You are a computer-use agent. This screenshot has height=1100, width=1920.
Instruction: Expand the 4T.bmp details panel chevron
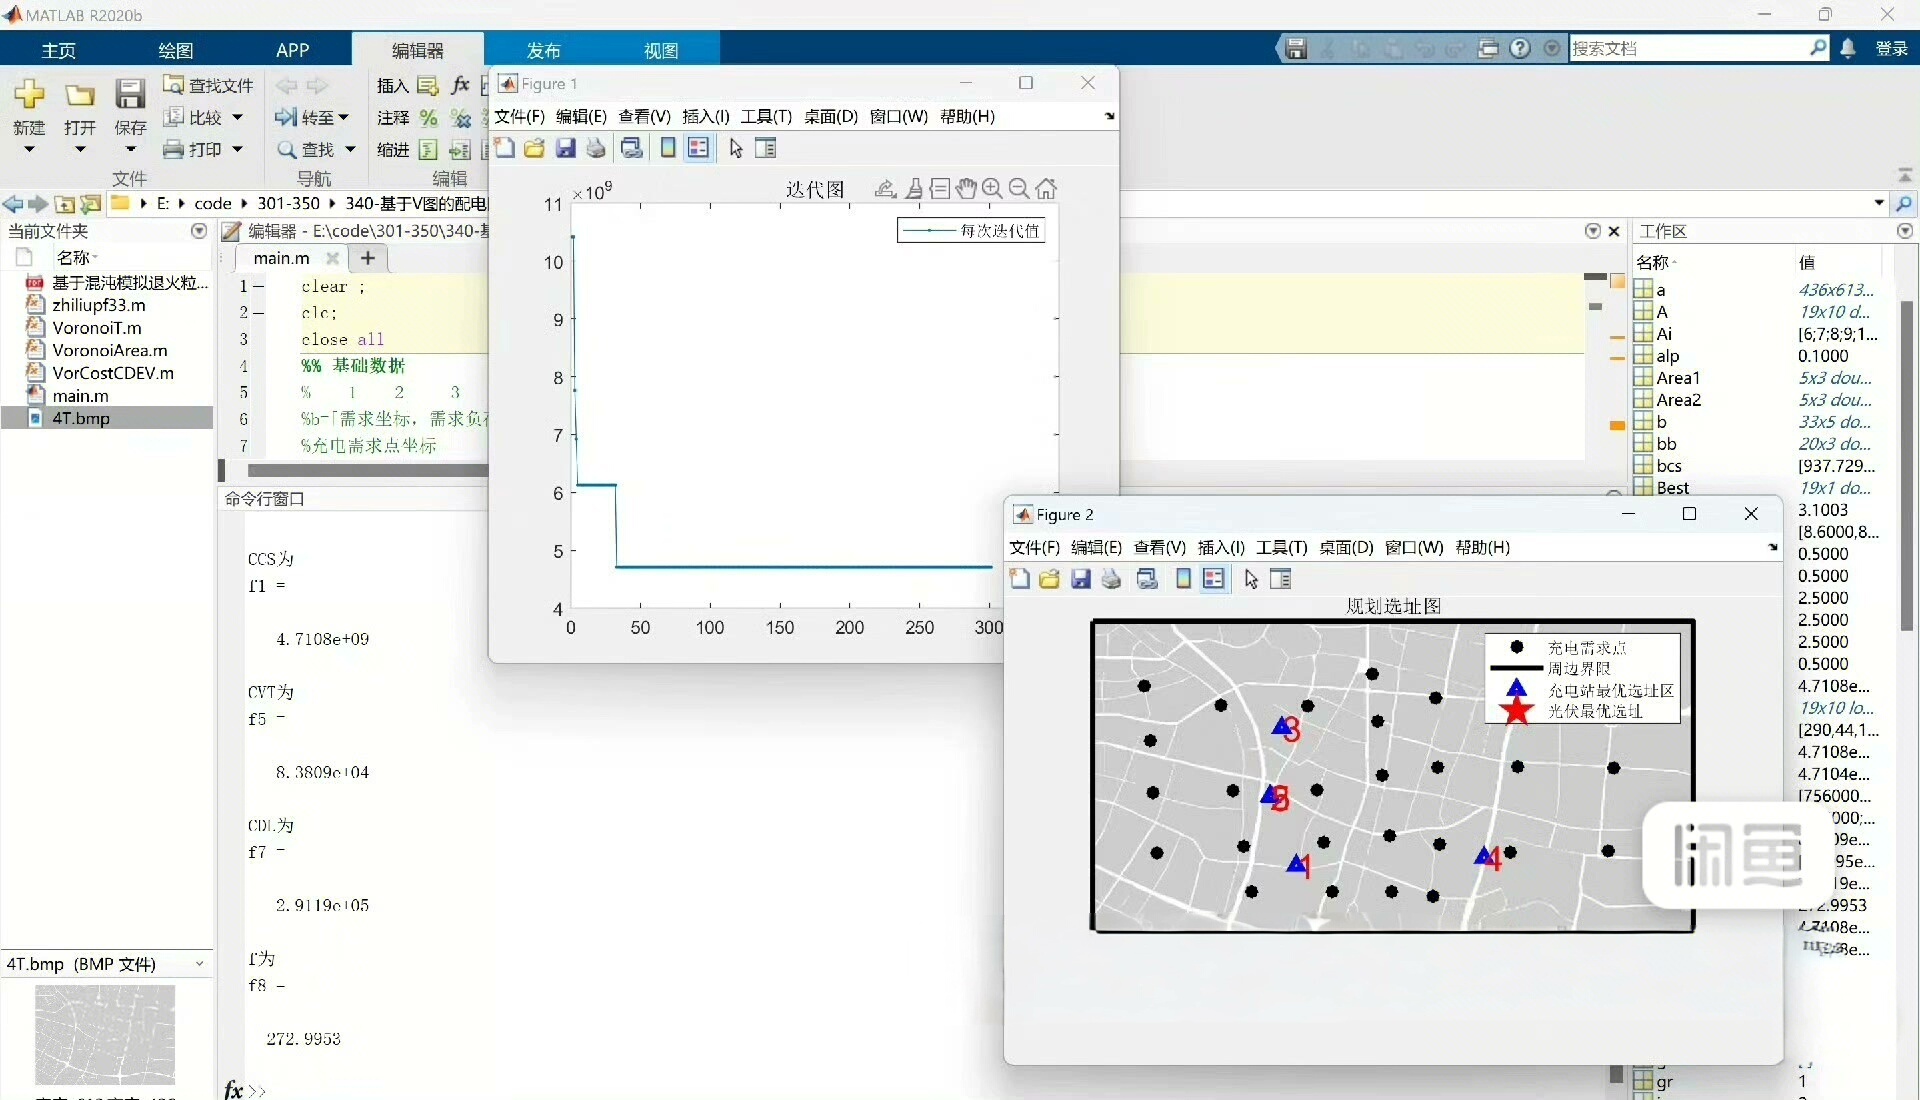click(199, 964)
